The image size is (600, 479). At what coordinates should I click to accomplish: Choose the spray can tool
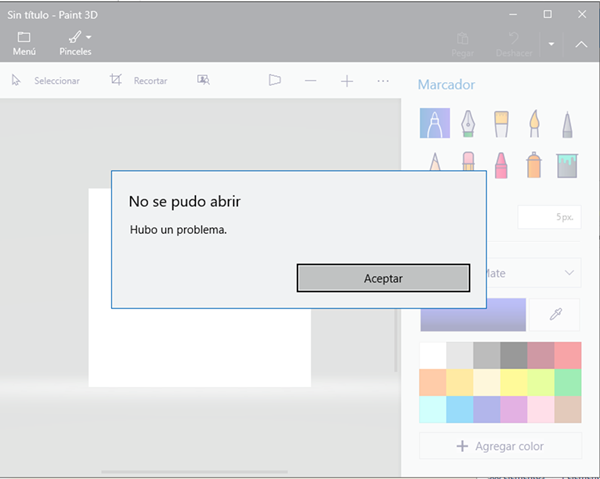534,164
